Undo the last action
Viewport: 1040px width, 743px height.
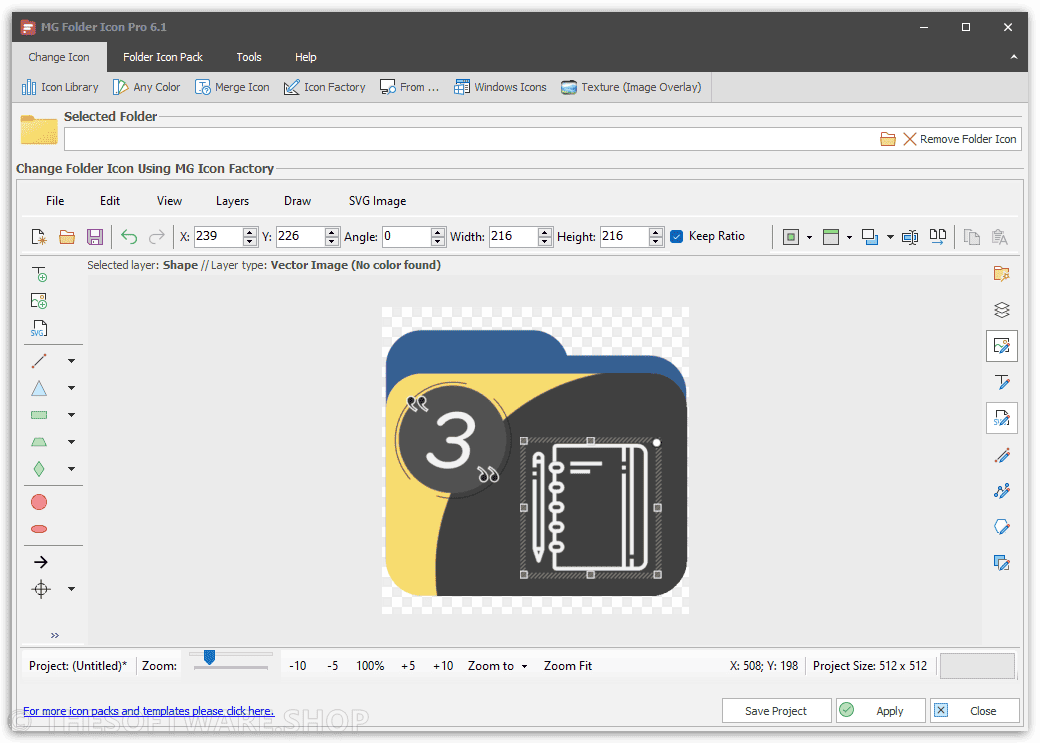point(129,237)
